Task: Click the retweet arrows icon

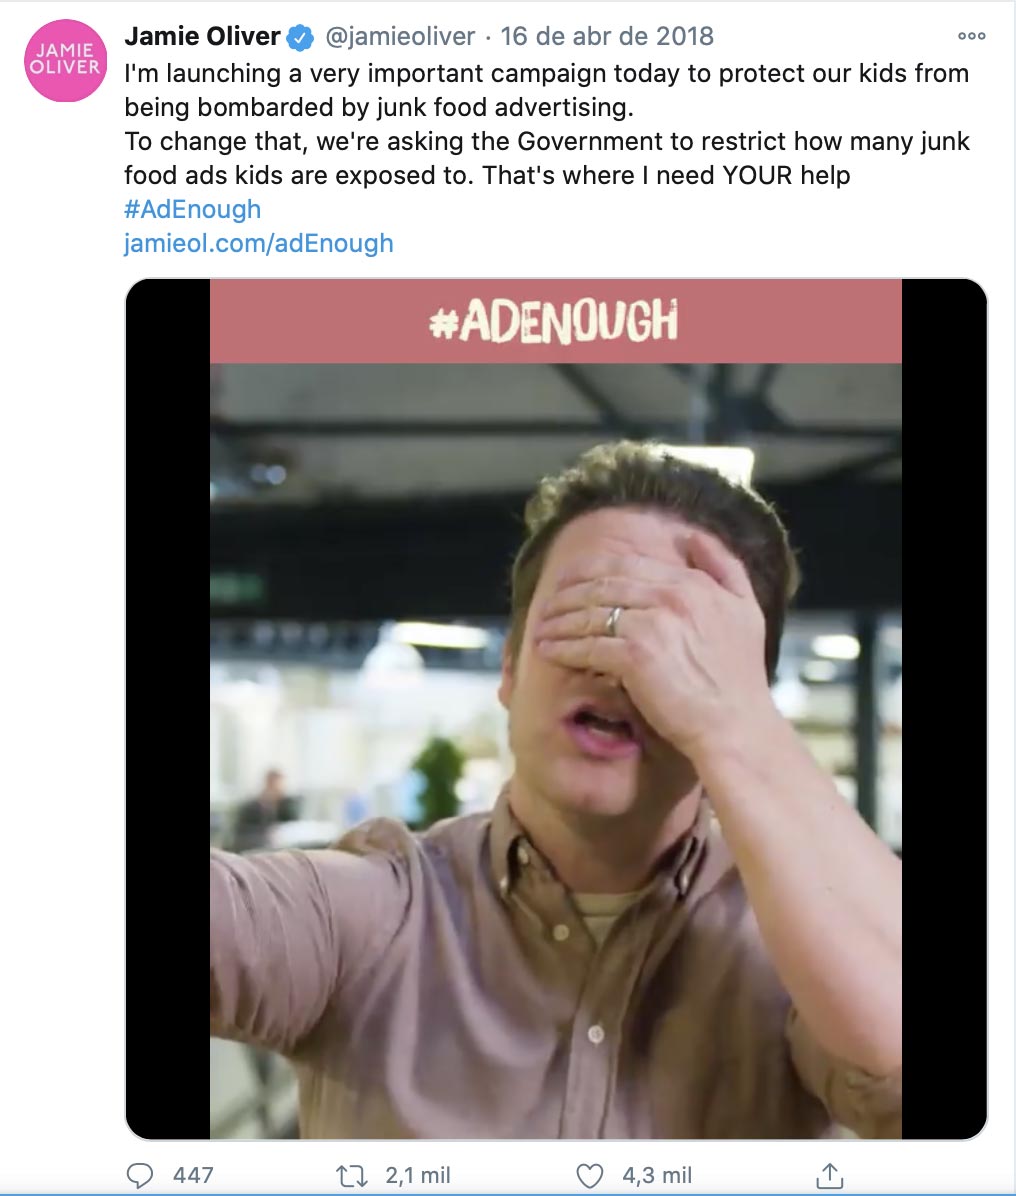Action: 352,1175
